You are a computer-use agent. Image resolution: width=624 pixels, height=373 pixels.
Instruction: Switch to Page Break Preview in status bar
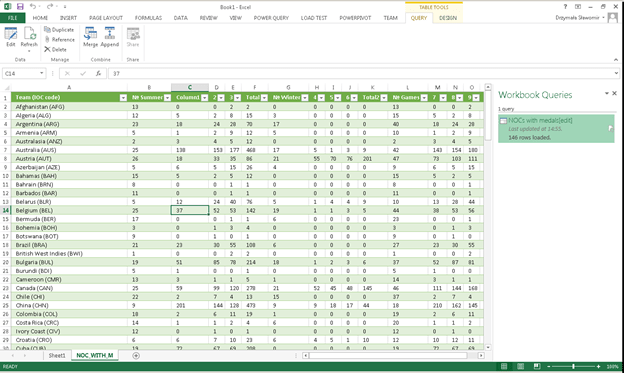click(537, 366)
